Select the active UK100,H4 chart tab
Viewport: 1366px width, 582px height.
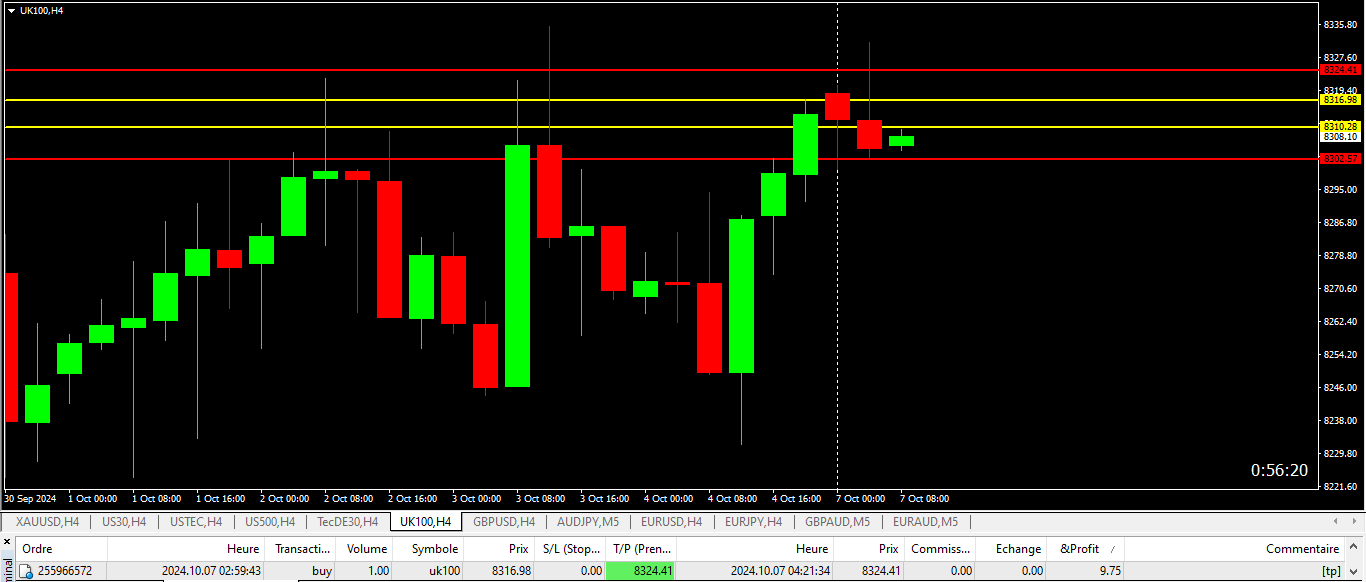click(x=425, y=522)
